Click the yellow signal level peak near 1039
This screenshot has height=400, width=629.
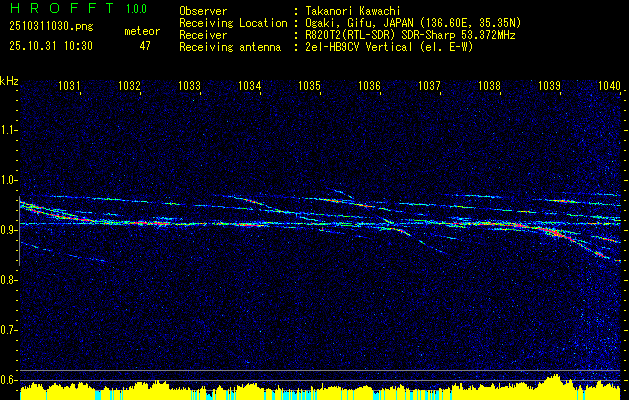555,386
